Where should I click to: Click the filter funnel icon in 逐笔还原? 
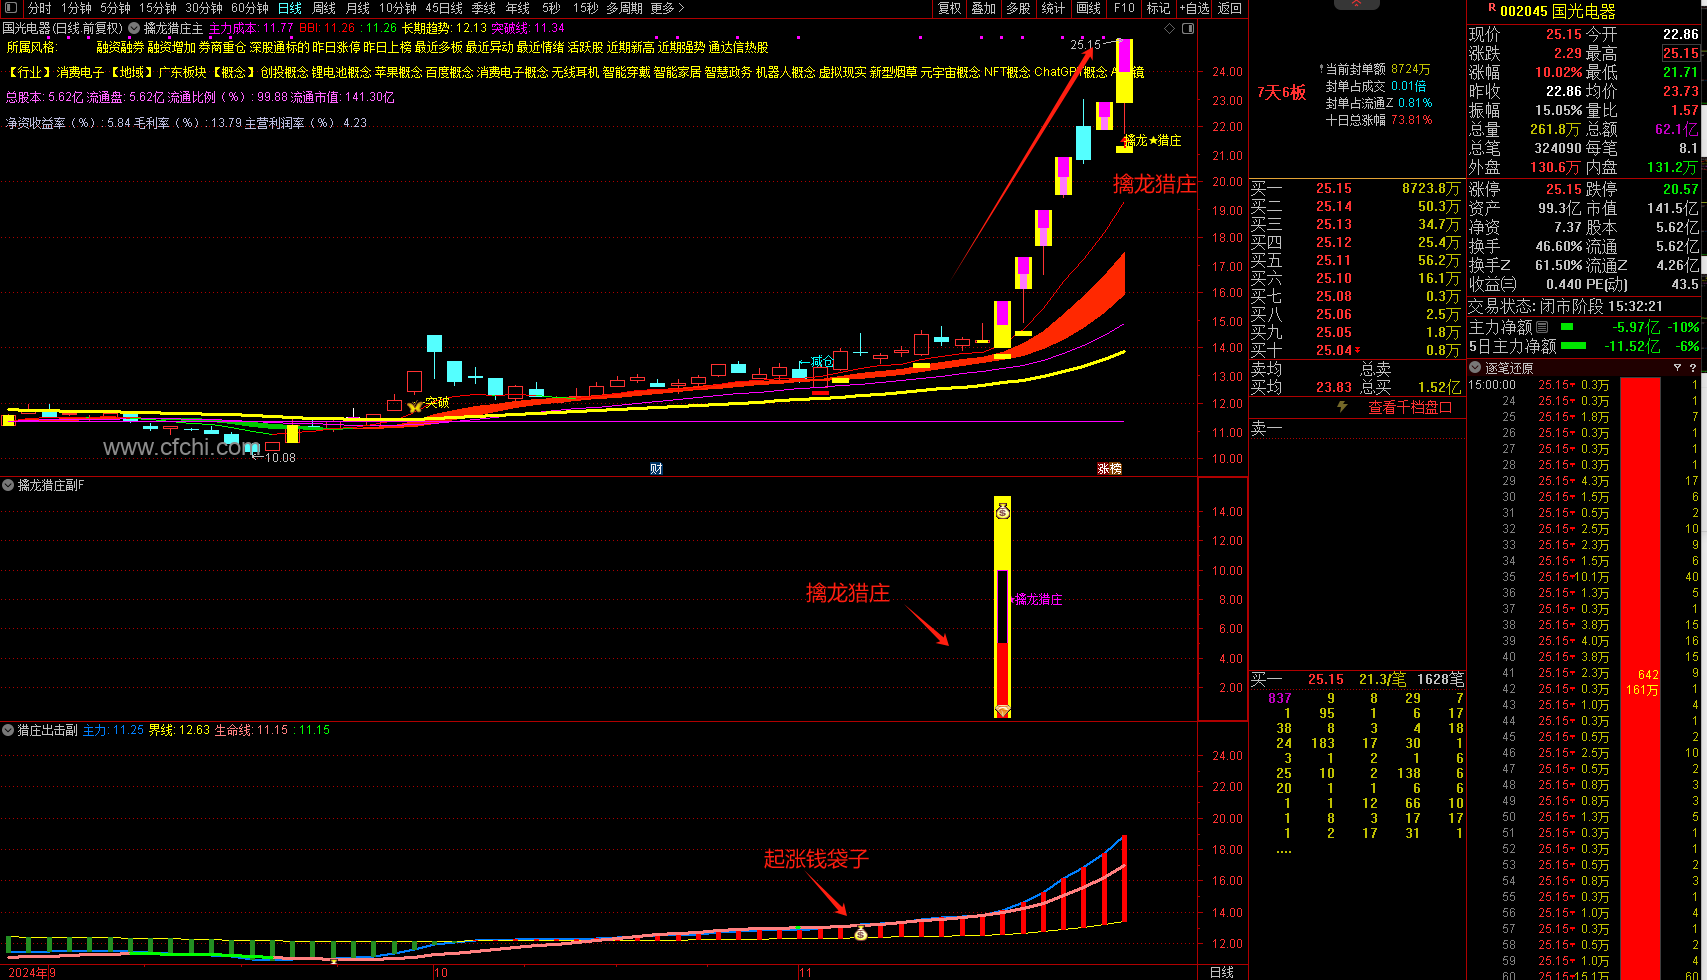(1677, 368)
